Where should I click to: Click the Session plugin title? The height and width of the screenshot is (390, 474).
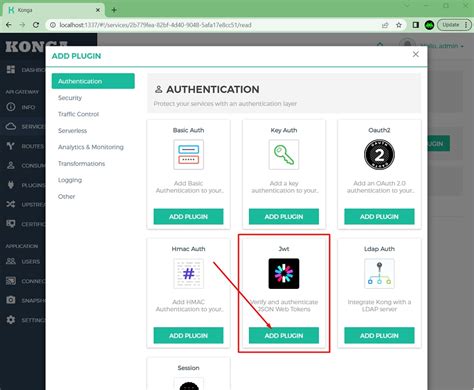point(188,368)
